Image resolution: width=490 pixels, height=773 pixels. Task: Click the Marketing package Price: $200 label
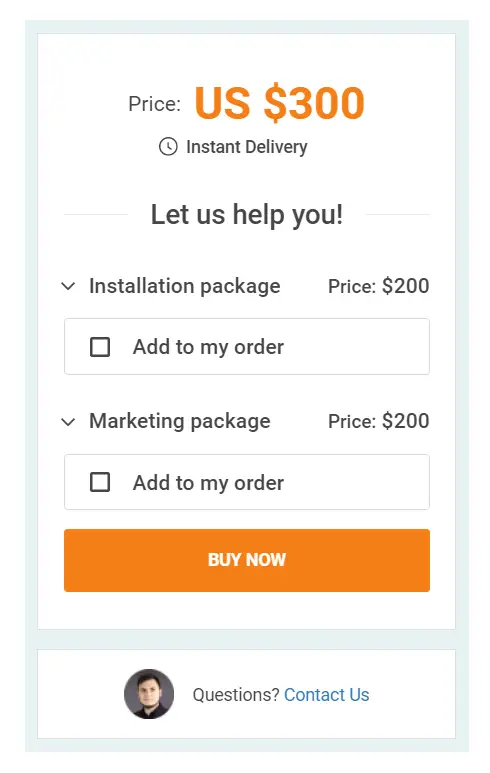pyautogui.click(x=379, y=421)
